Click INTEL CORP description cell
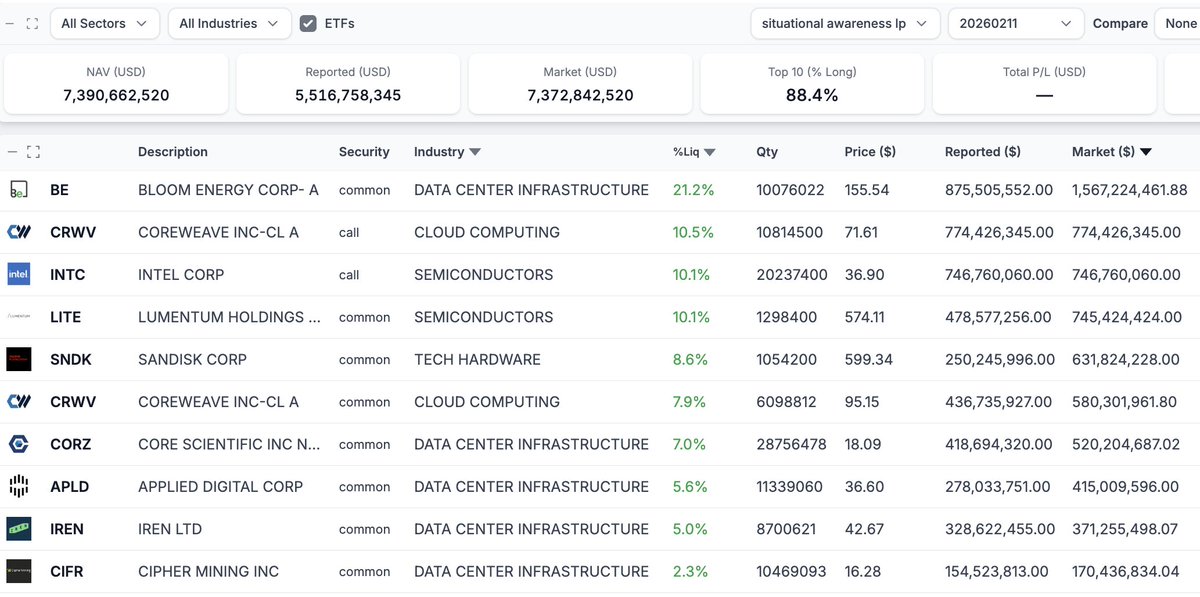This screenshot has height=597, width=1200. [x=181, y=275]
